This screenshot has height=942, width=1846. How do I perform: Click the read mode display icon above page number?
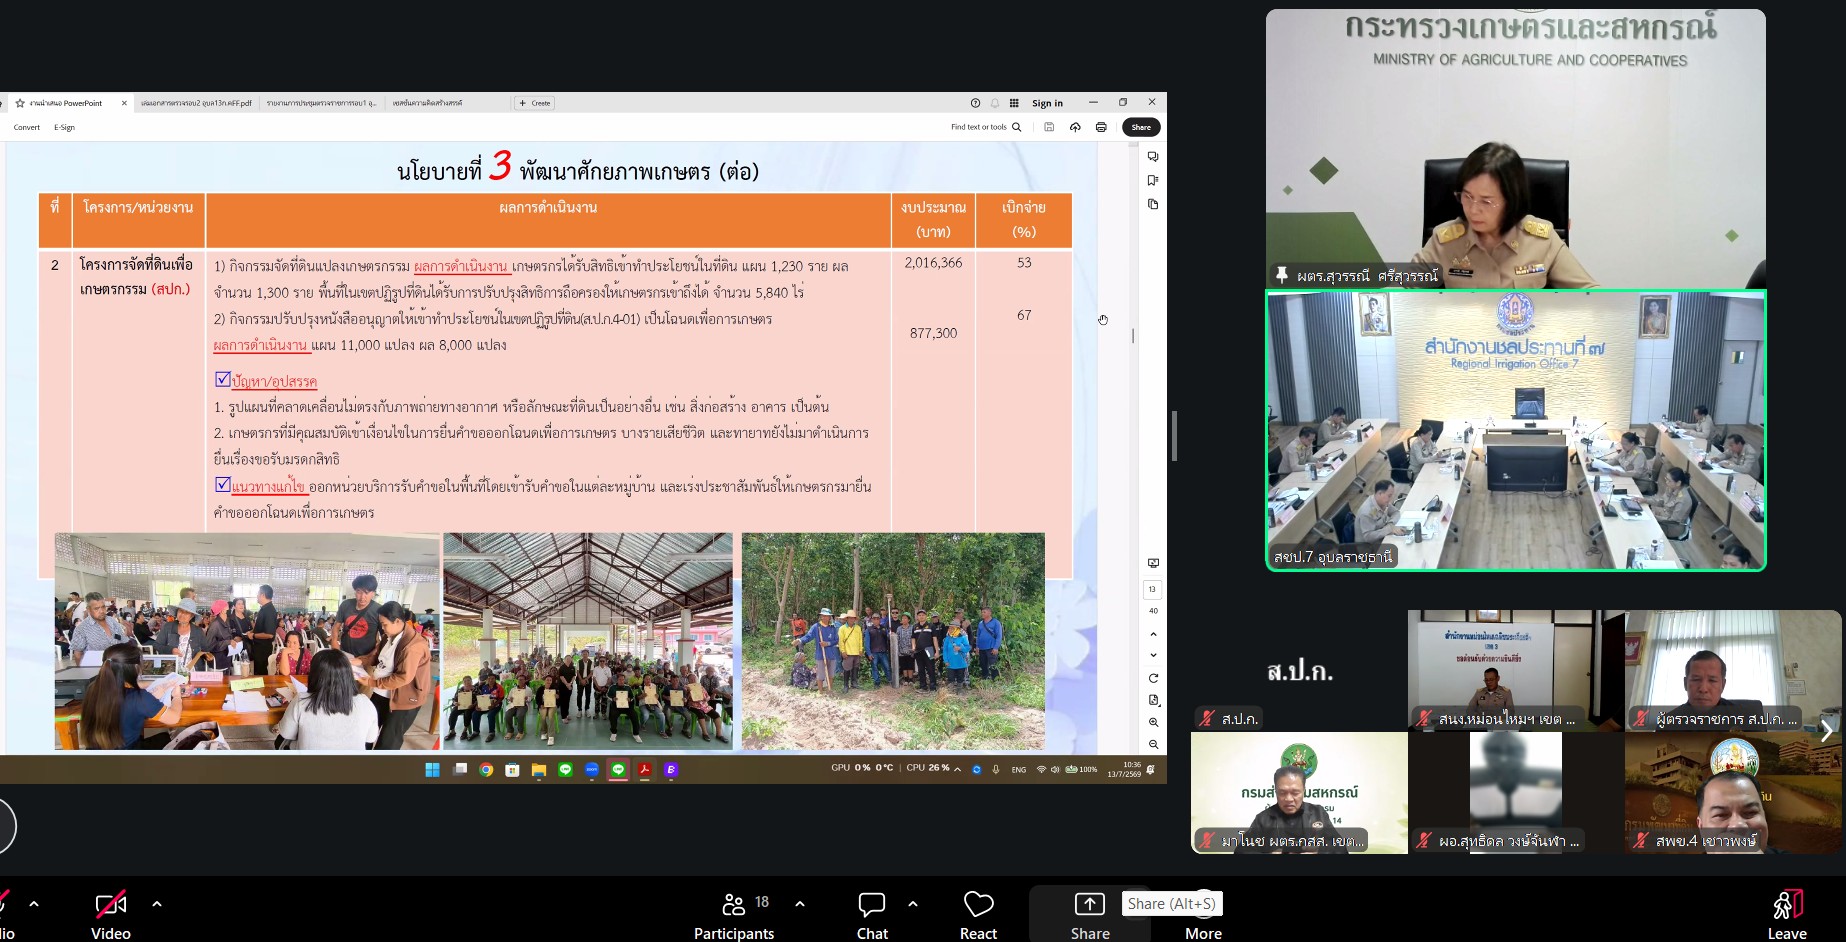(x=1153, y=563)
